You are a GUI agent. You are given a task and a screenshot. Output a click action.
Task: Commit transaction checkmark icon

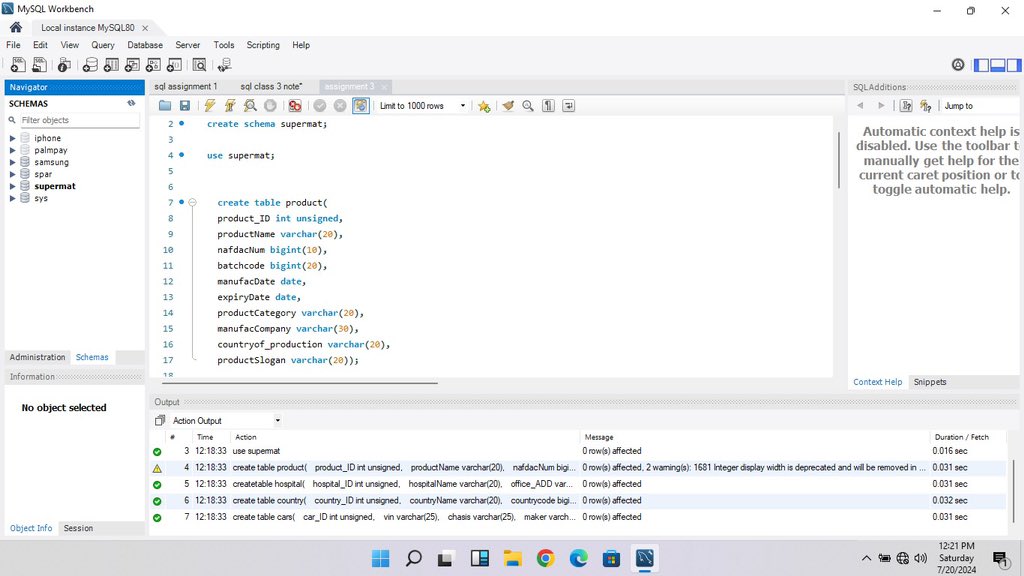pyautogui.click(x=319, y=106)
